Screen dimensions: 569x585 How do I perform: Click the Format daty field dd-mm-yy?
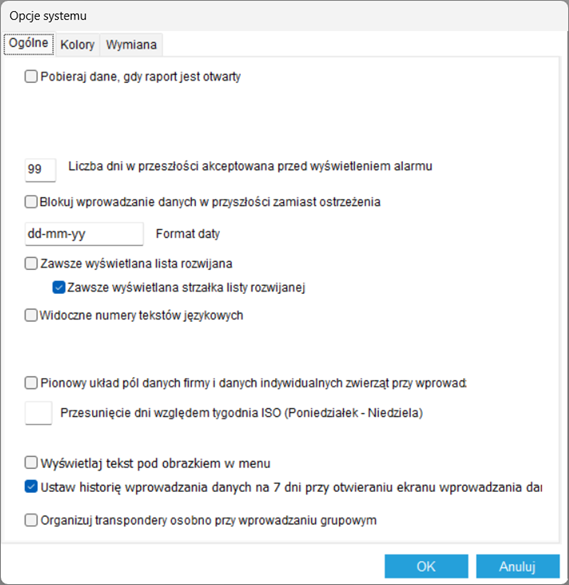(x=84, y=234)
